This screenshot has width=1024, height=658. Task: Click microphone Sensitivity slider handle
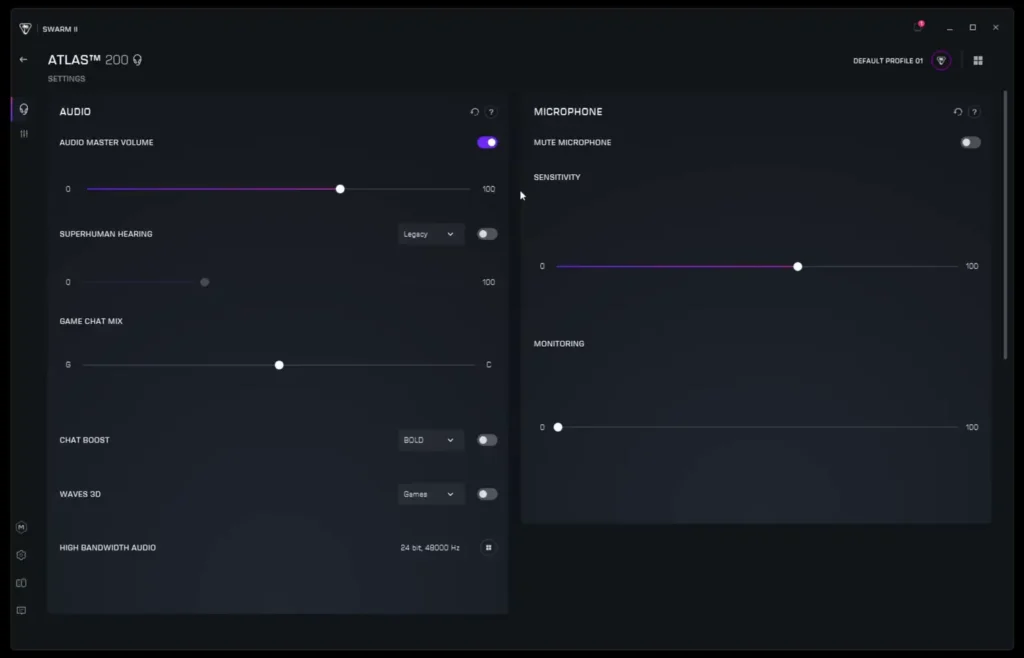[x=797, y=266]
